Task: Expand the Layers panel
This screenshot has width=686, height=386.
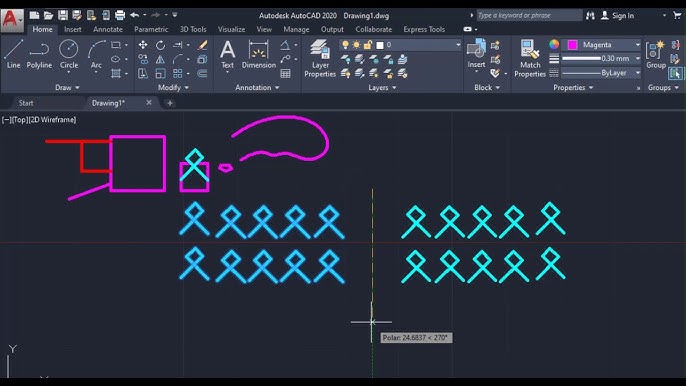Action: click(382, 88)
